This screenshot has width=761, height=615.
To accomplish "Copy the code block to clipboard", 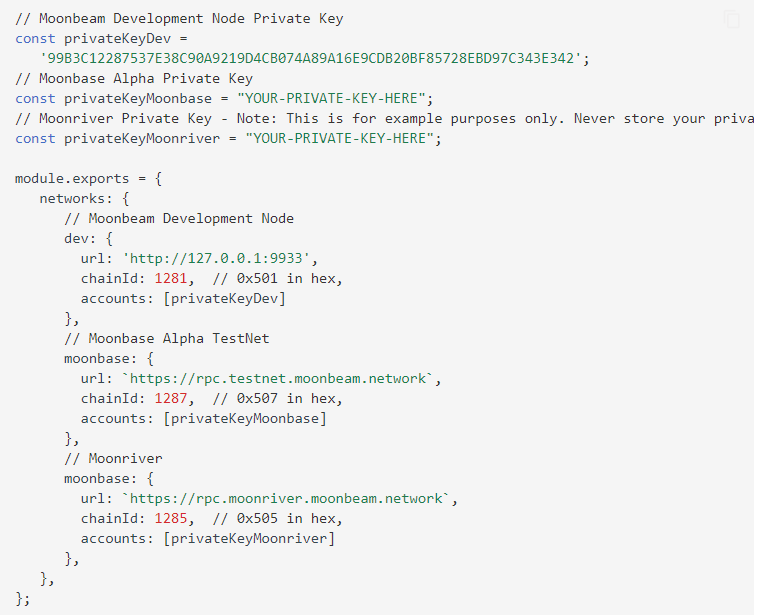I will click(x=732, y=20).
